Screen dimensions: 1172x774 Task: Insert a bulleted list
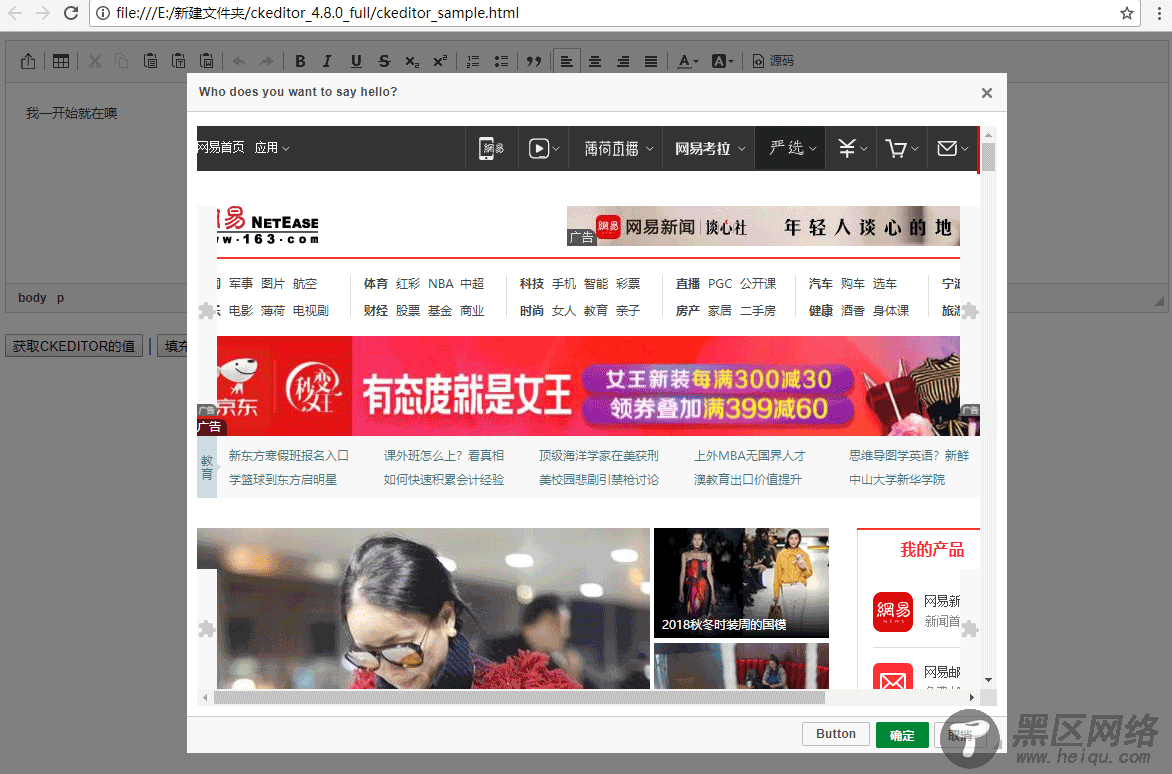(x=502, y=61)
